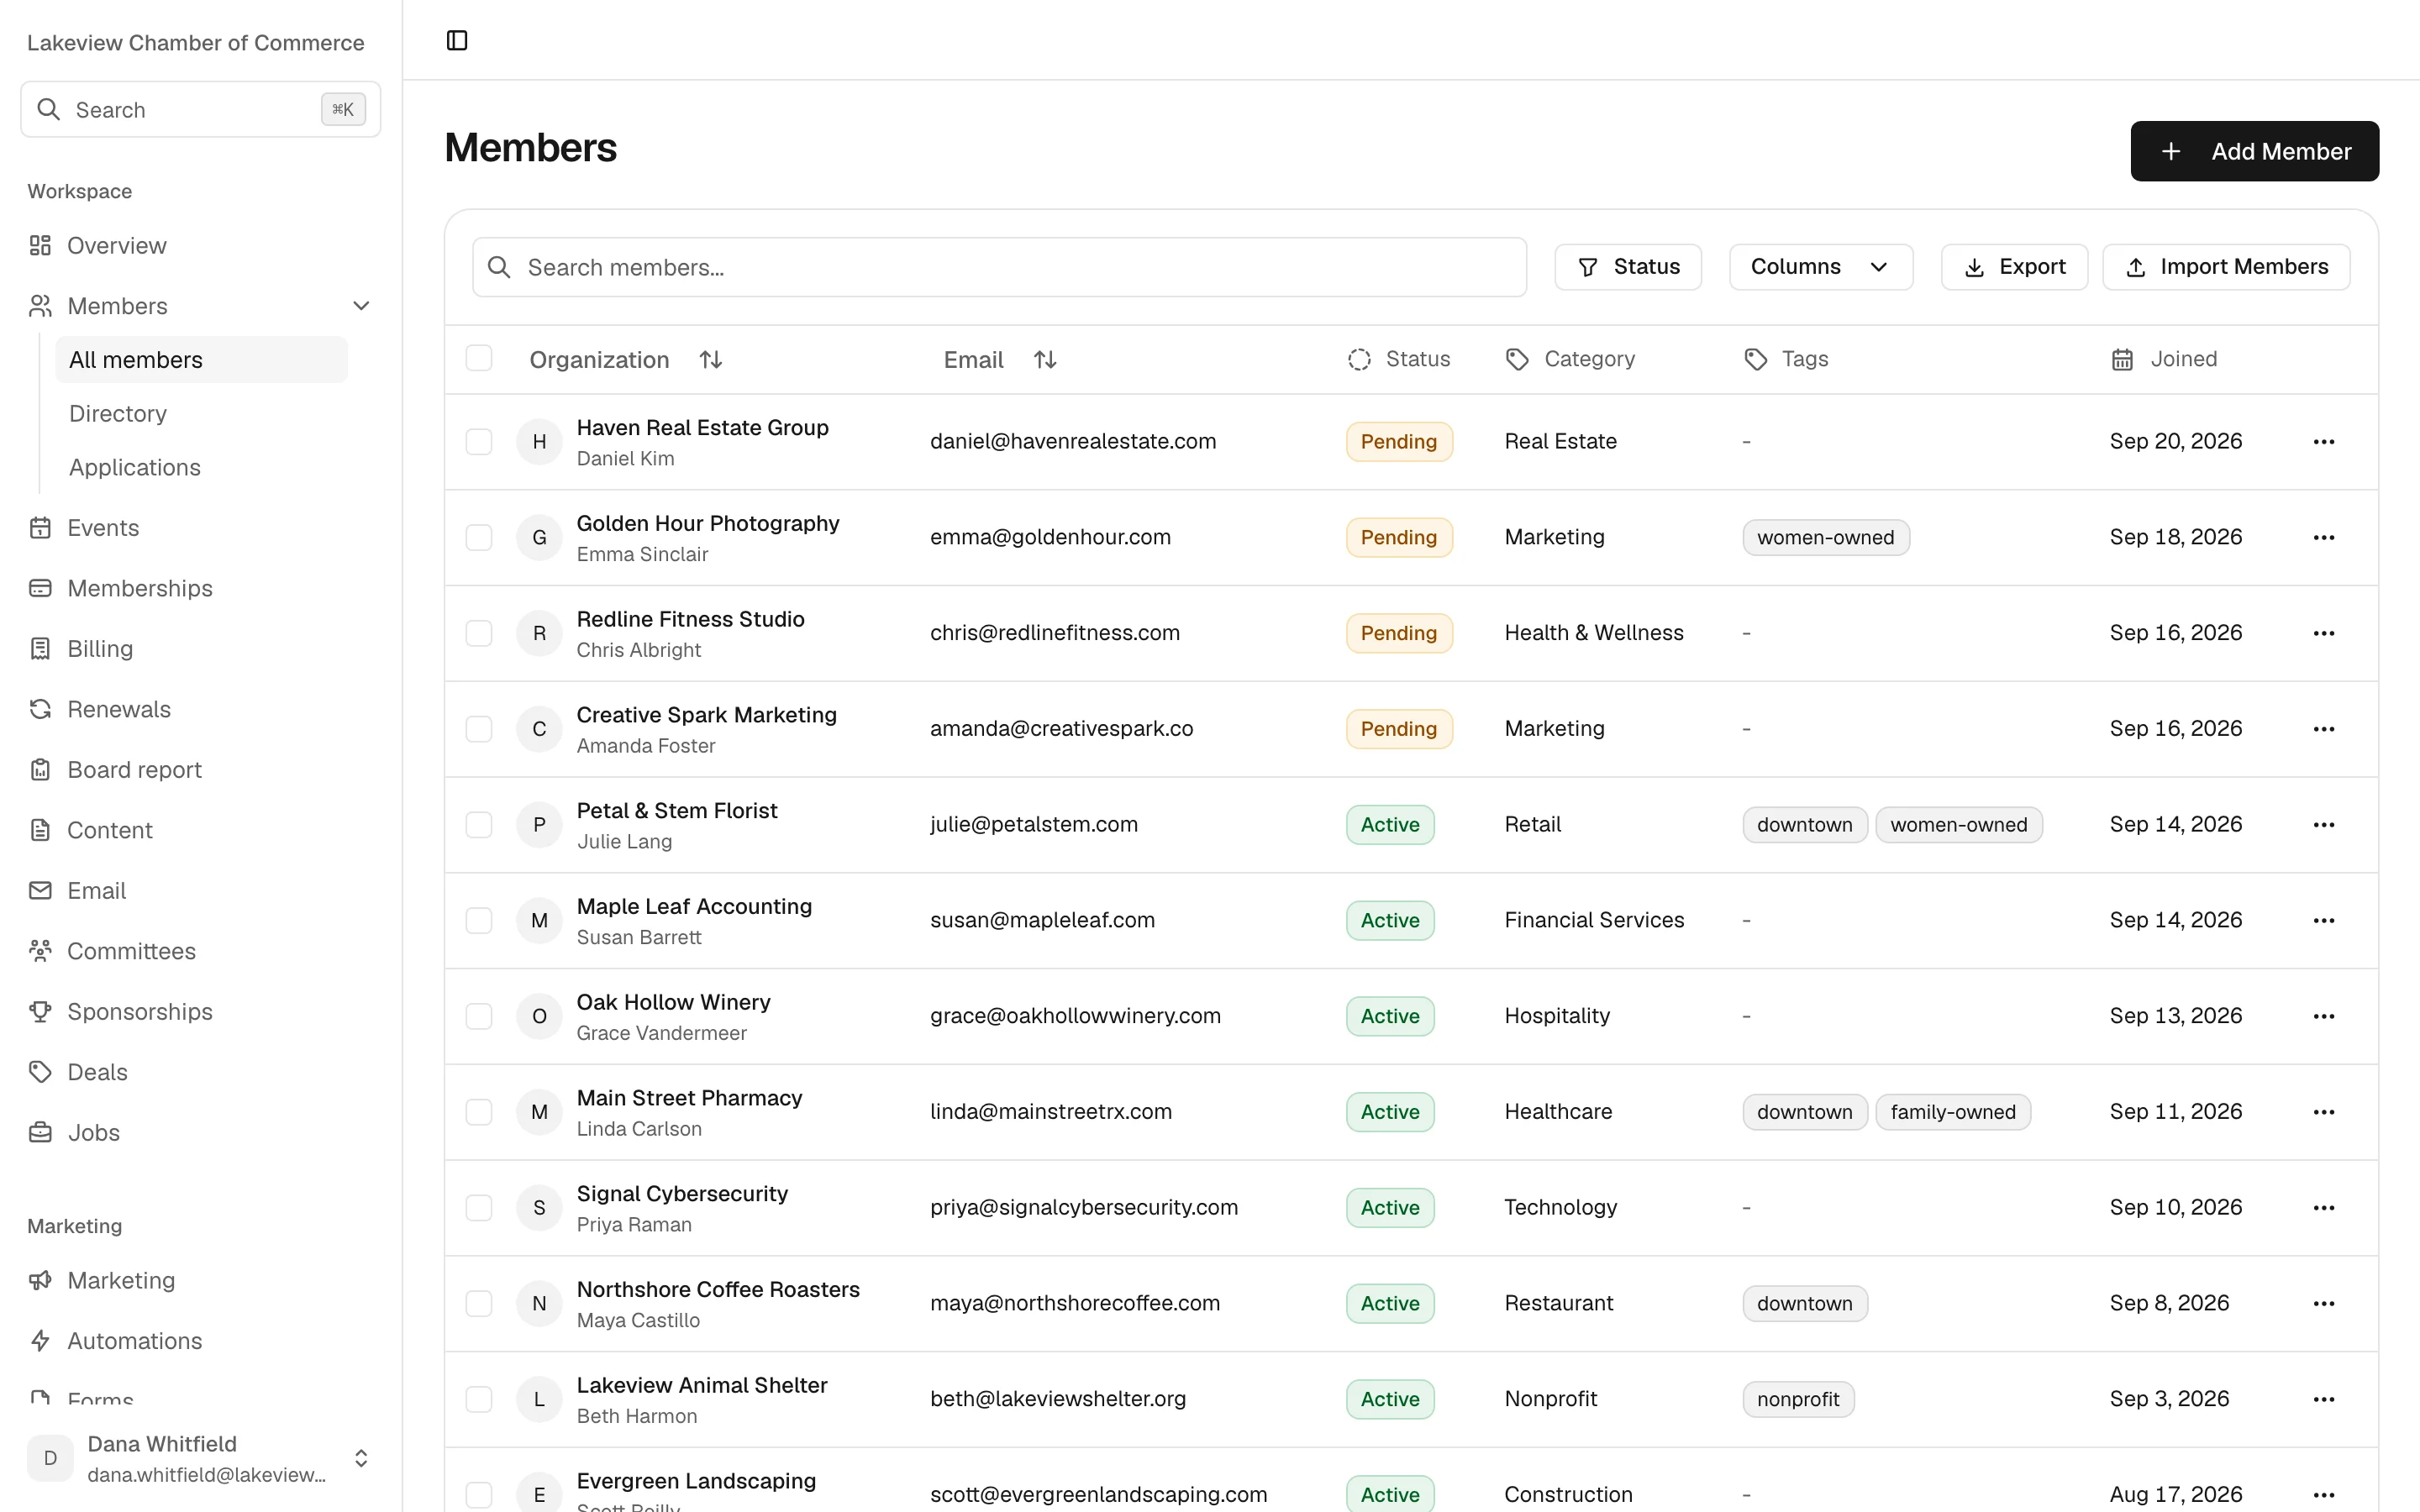Screen dimensions: 2420x1512
Task: Open row actions for Petal & Stem Florist
Action: pyautogui.click(x=2324, y=825)
